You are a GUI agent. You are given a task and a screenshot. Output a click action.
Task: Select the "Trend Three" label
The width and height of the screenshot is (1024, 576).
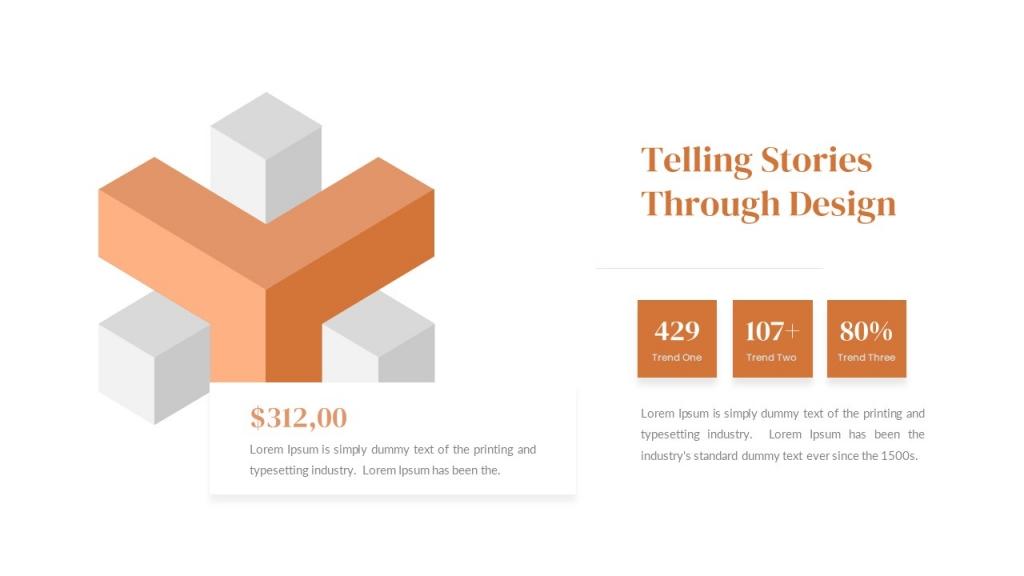866,357
